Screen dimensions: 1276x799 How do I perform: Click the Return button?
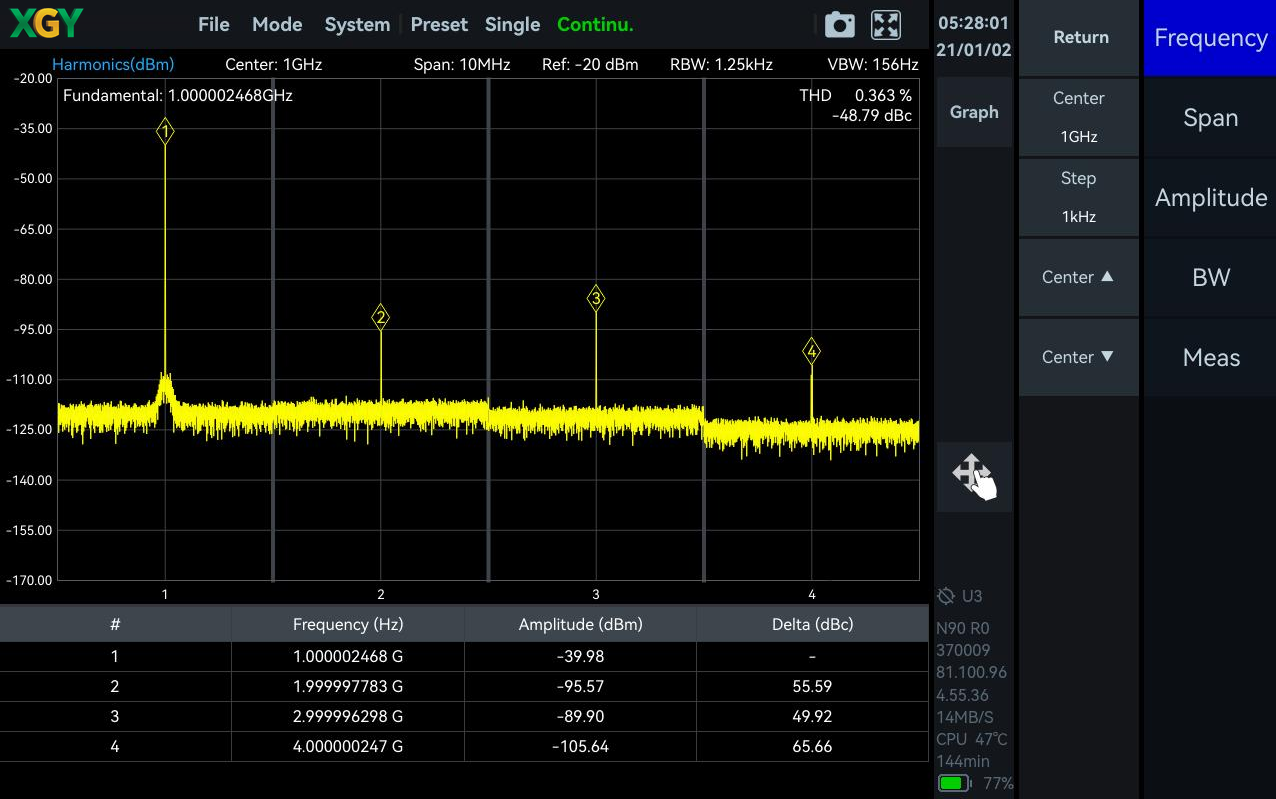coord(1081,37)
